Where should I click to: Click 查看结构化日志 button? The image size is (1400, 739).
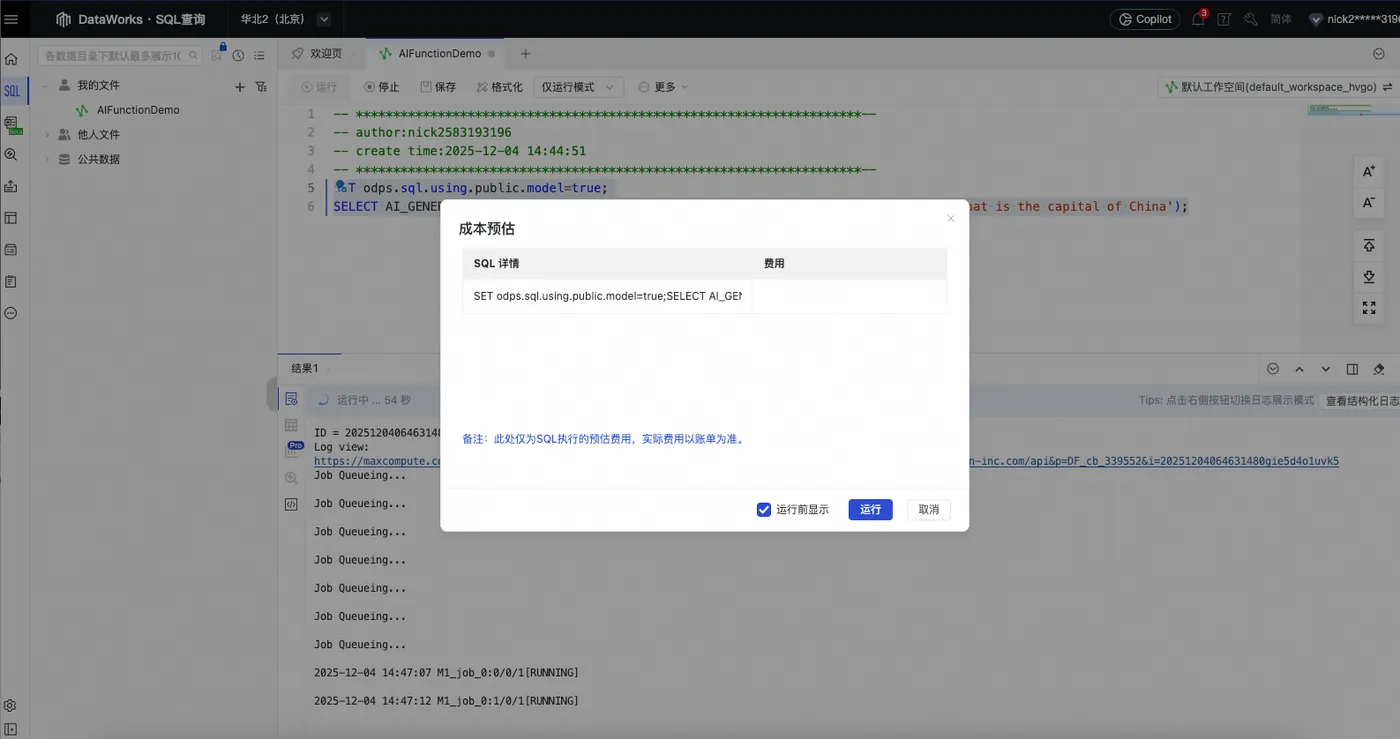click(x=1362, y=400)
